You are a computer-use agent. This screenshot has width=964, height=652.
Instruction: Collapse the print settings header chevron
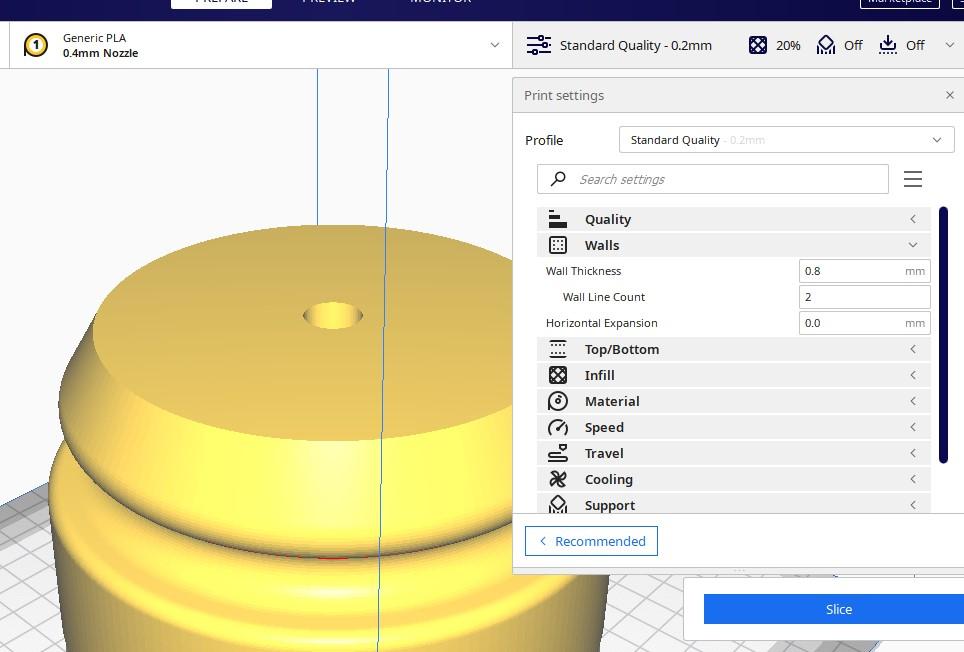tap(949, 45)
